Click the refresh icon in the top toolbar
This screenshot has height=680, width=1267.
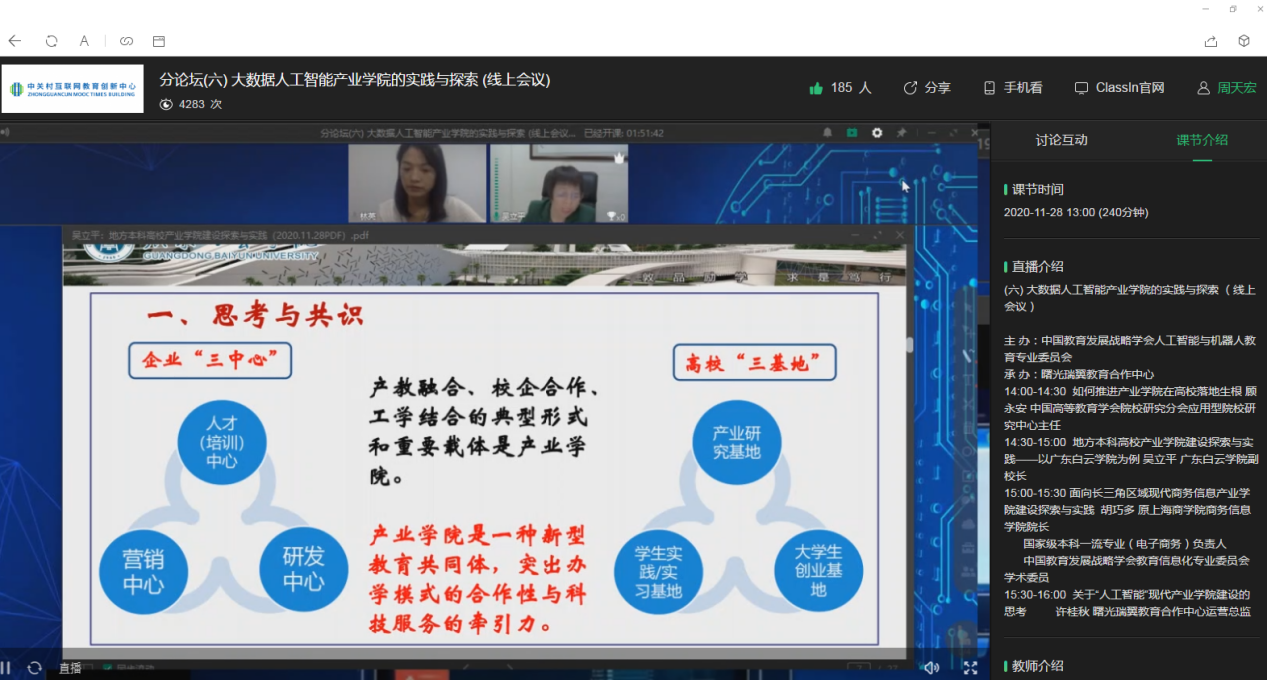tap(51, 41)
